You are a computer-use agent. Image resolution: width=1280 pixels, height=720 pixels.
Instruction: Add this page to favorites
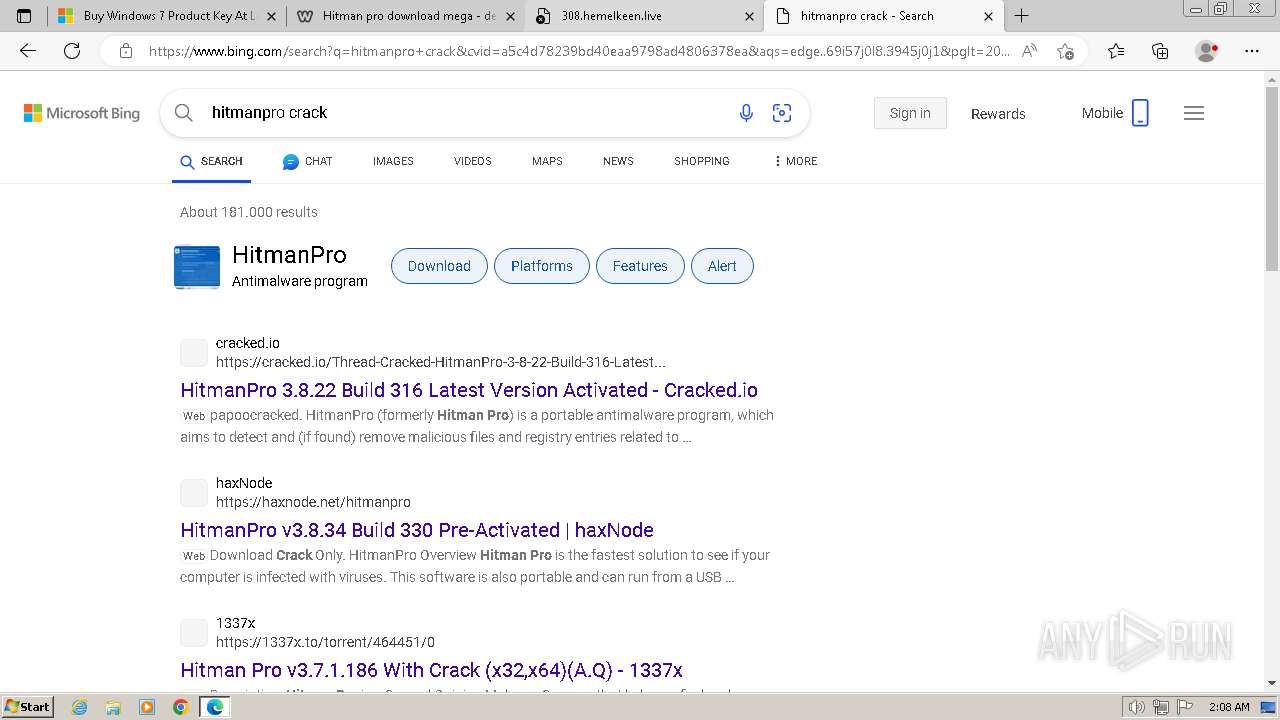coord(1065,51)
